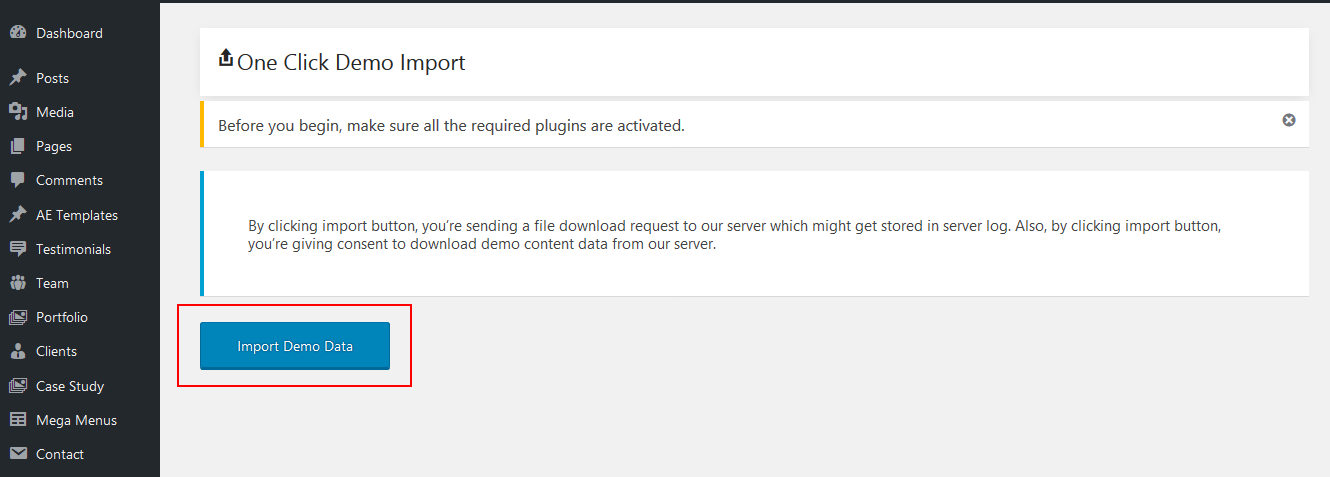1330x477 pixels.
Task: Click the Clients person icon
Action: point(17,351)
